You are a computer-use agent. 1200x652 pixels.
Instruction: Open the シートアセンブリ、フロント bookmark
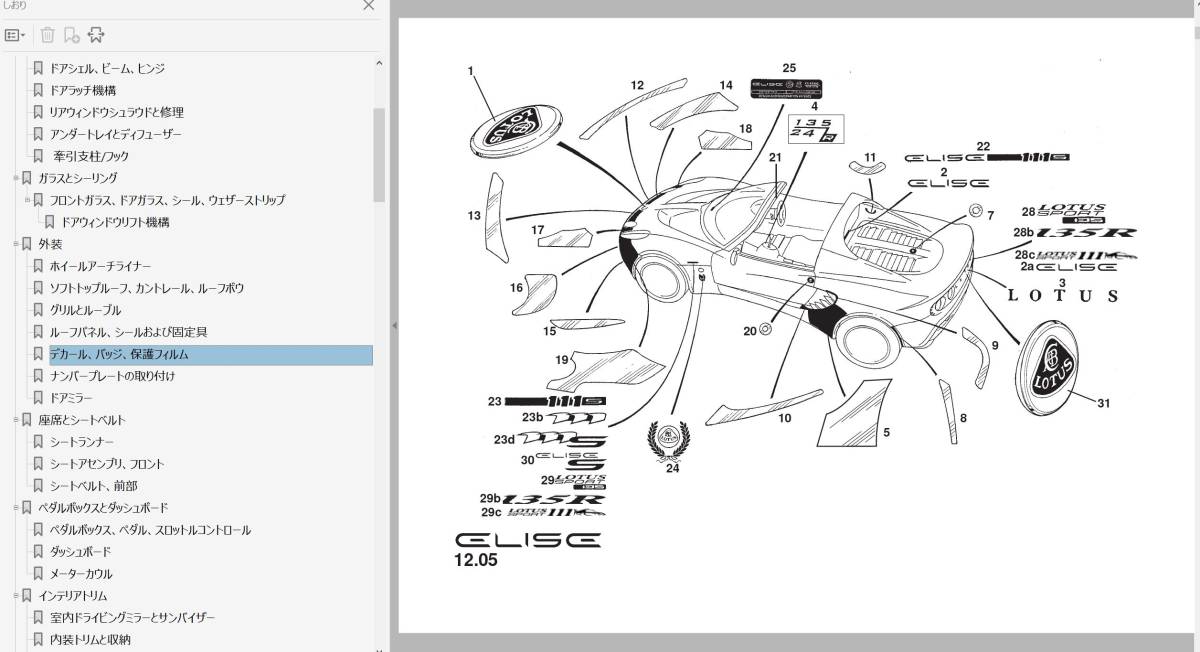[107, 465]
